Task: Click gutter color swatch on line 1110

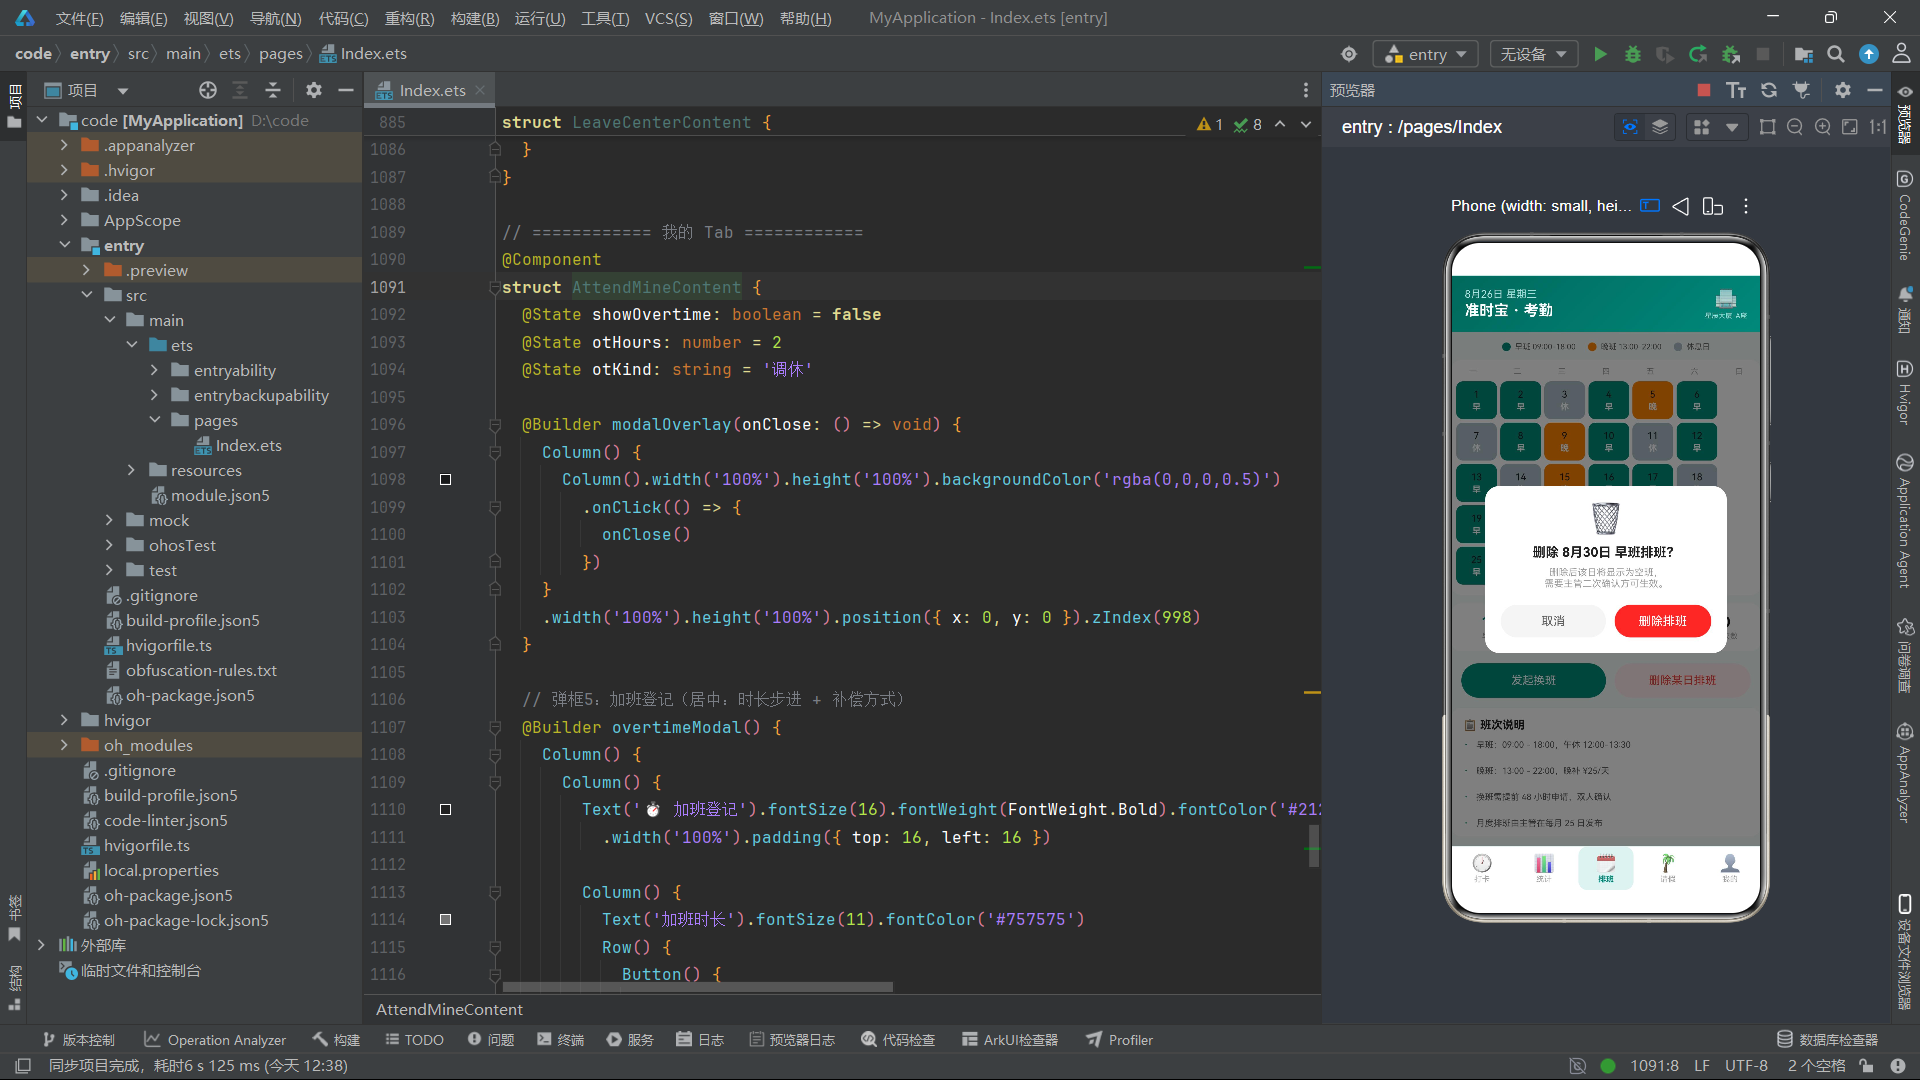Action: click(446, 810)
